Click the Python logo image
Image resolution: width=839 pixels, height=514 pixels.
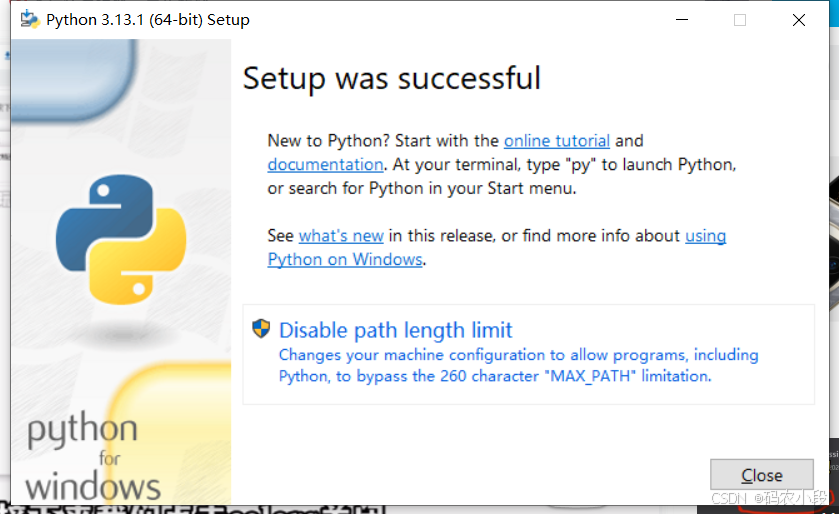point(121,239)
